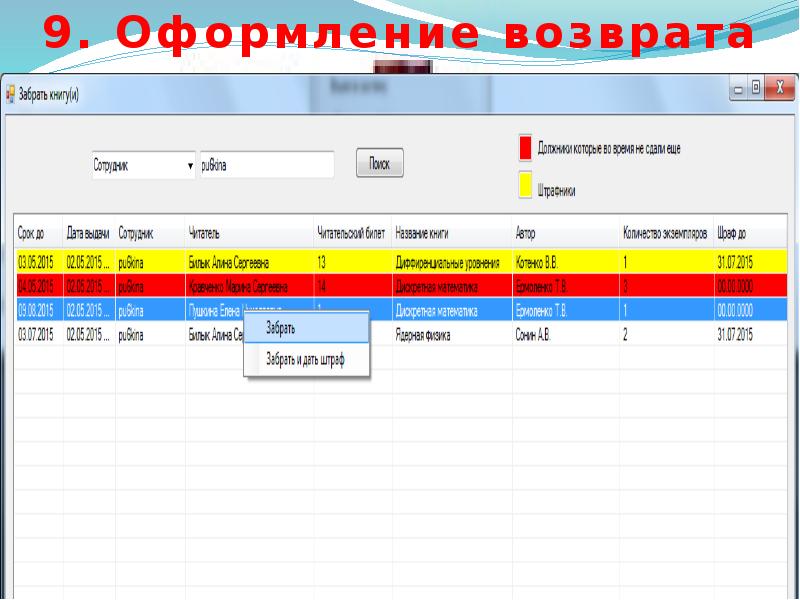The image size is (800, 600).
Task: Click the yellow Штрафники legend swatch
Action: point(525,185)
